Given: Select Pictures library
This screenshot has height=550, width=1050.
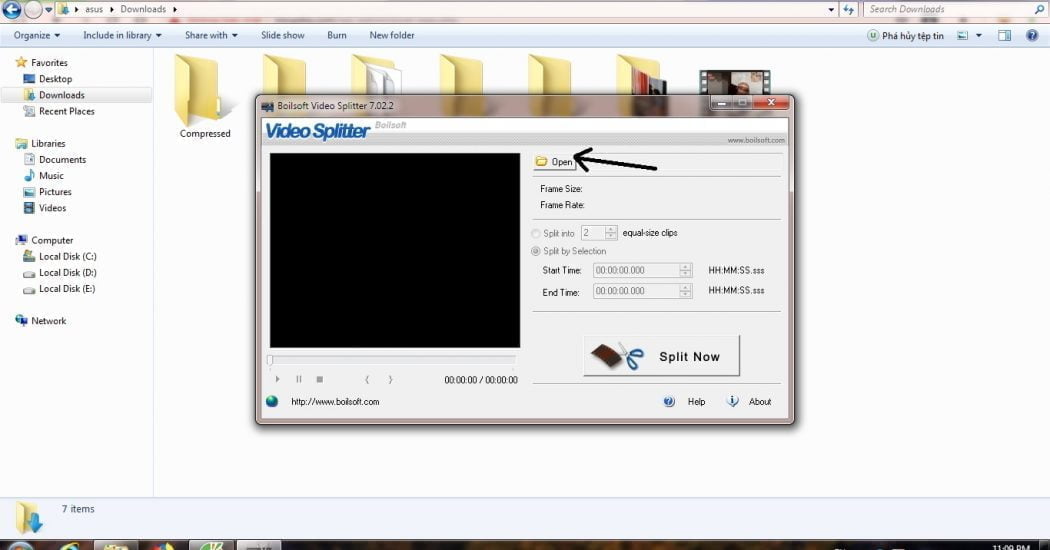Looking at the screenshot, I should pyautogui.click(x=55, y=192).
